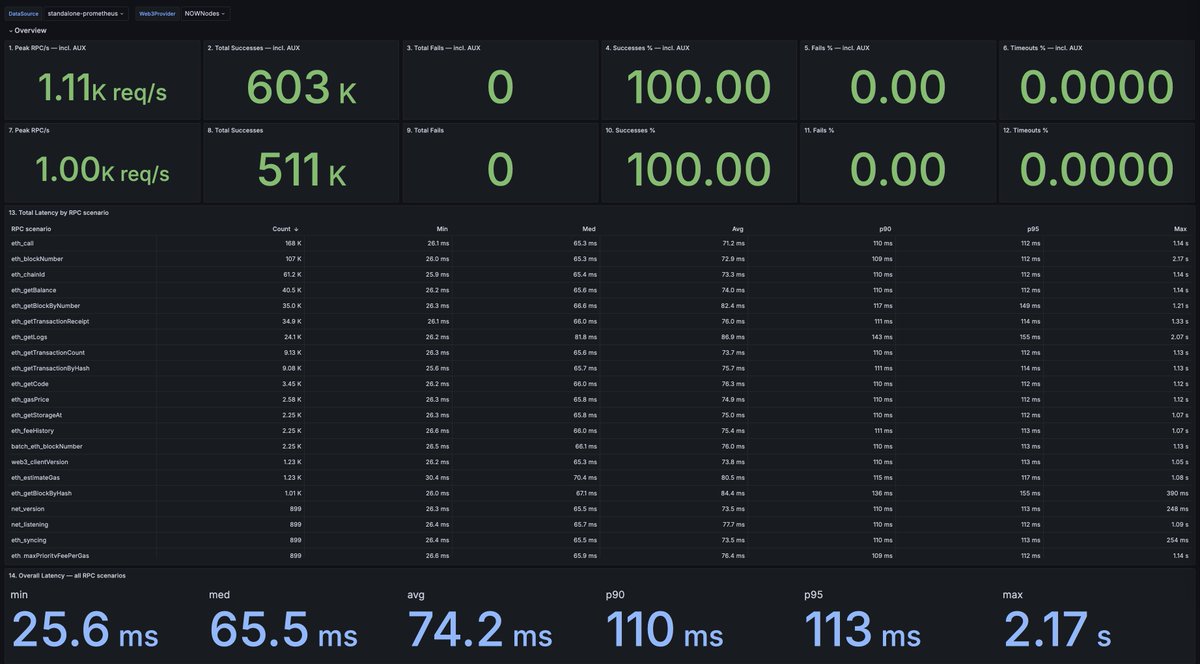Open panel title '9. Total Fails'
Image resolution: width=1200 pixels, height=664 pixels.
coord(427,130)
